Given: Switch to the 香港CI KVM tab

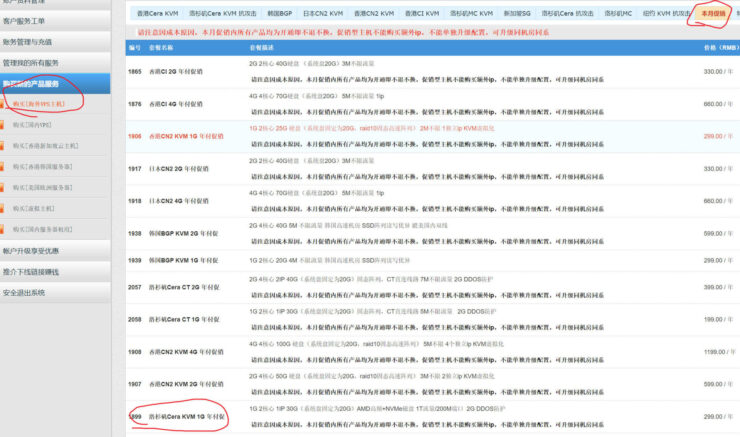Looking at the screenshot, I should (x=422, y=13).
